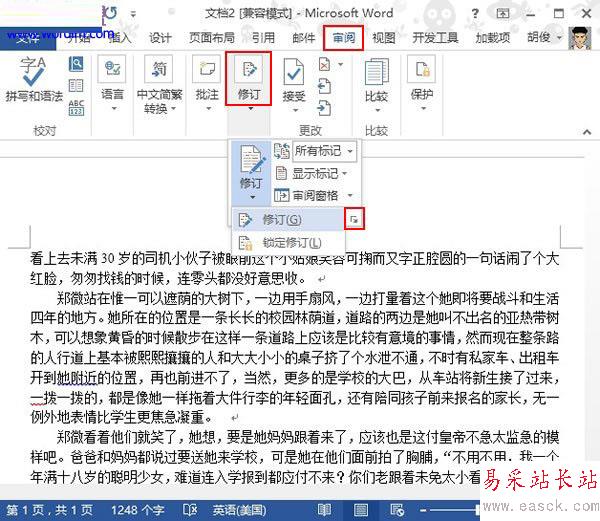
Task: Expand the arrow under the 比较 button
Action: point(377,110)
